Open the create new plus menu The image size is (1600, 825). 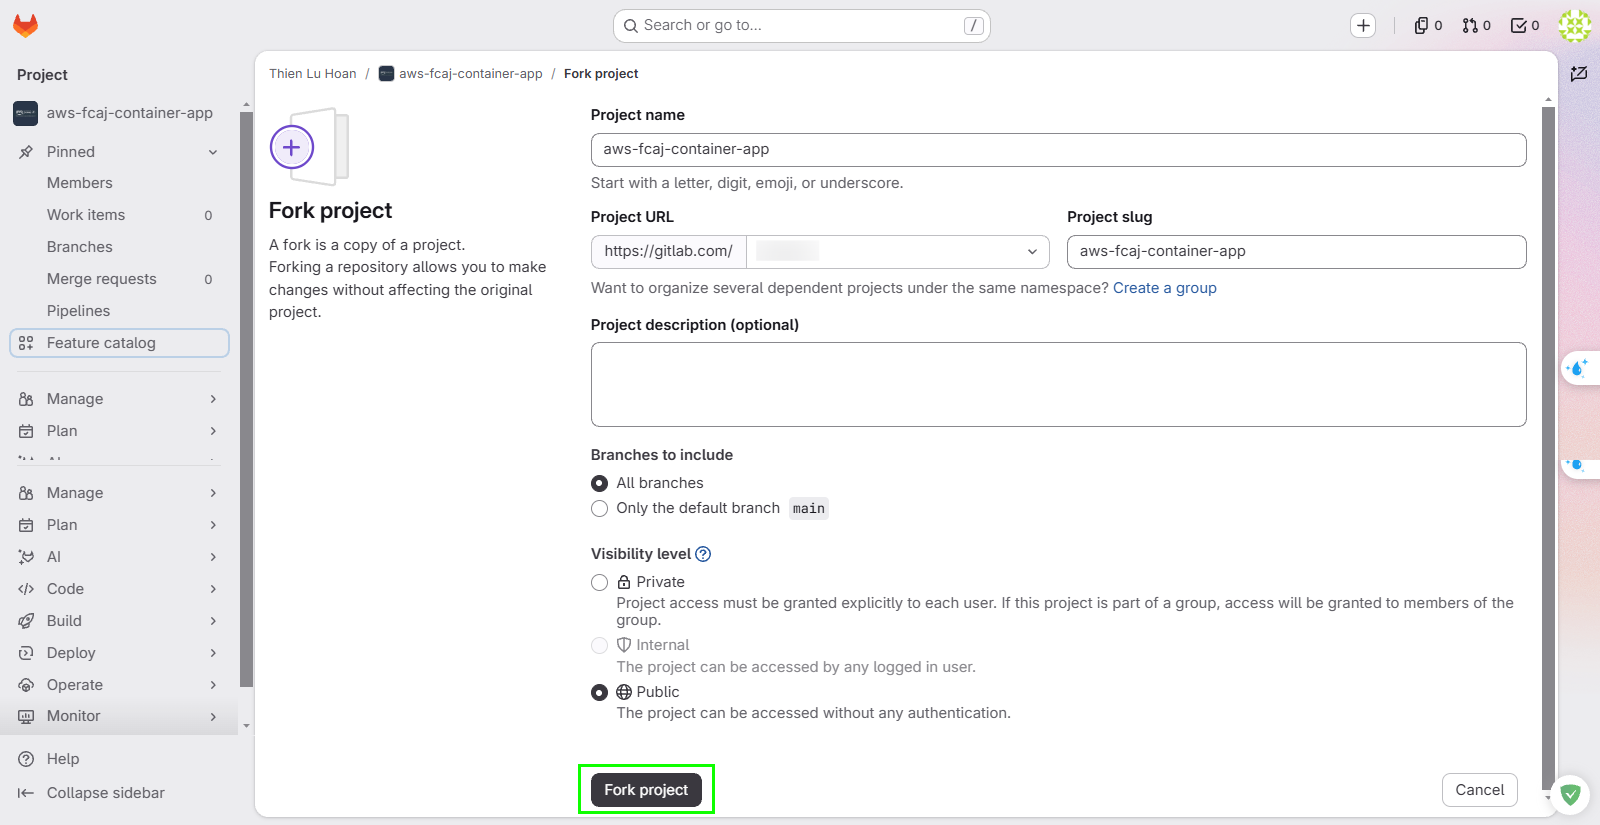[x=1363, y=26]
